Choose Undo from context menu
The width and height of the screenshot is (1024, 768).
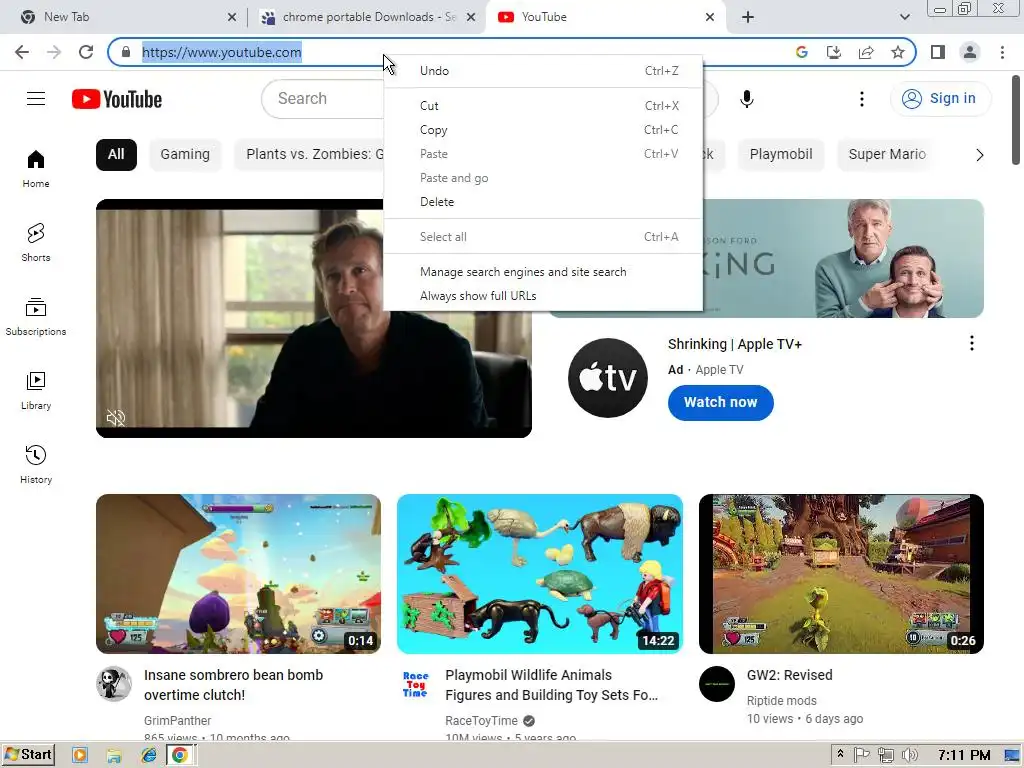pos(543,71)
